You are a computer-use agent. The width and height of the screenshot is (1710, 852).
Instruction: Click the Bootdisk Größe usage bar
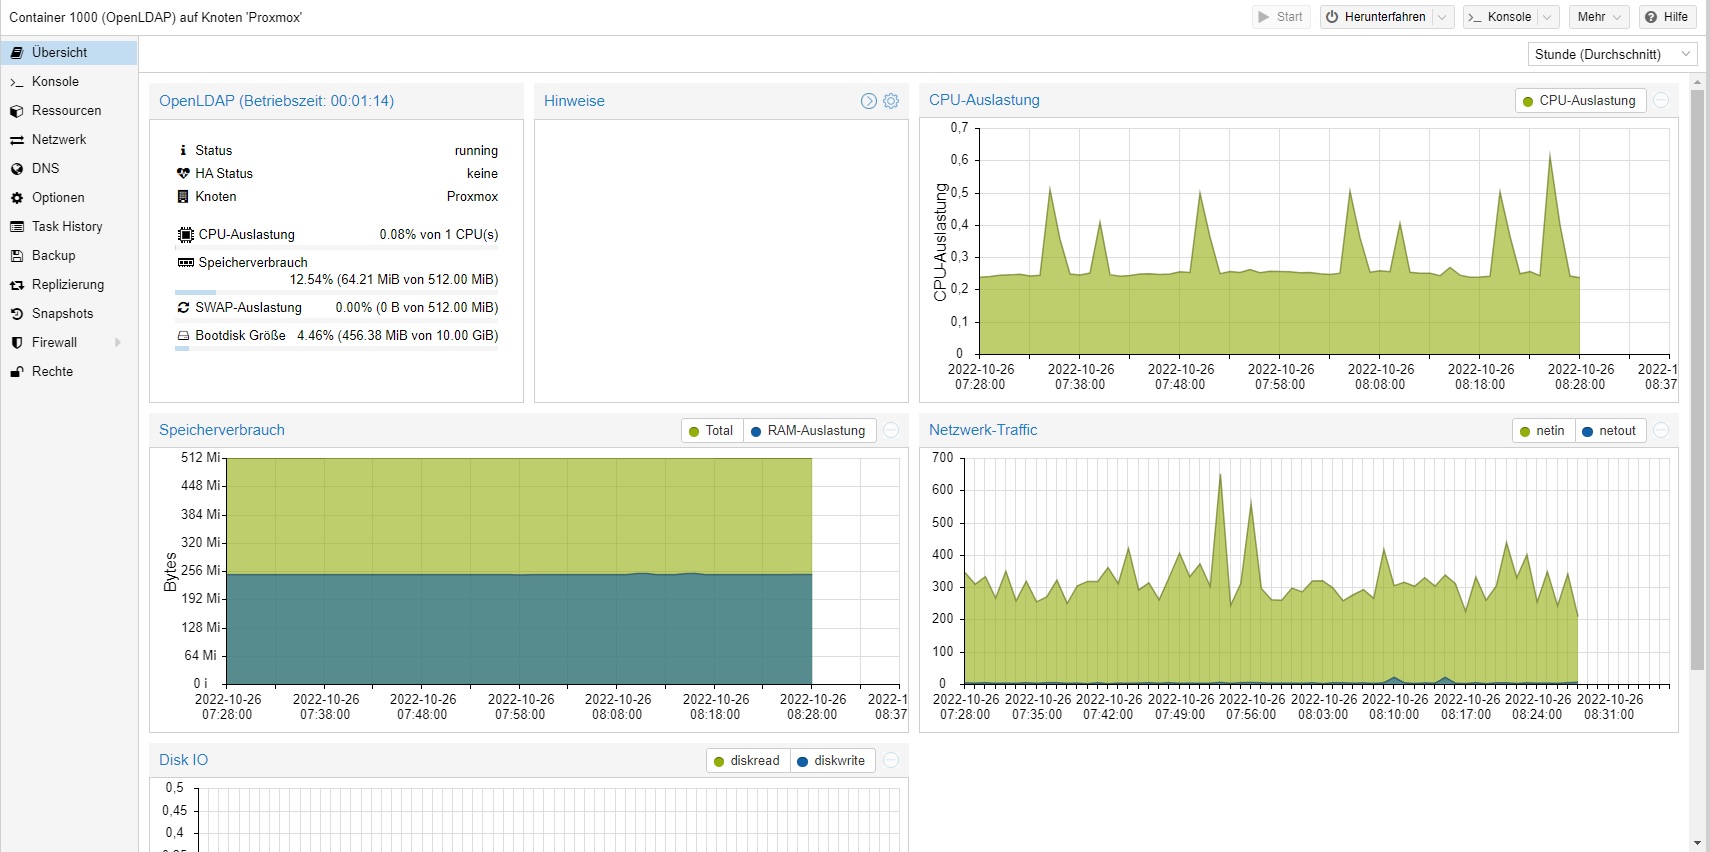336,348
